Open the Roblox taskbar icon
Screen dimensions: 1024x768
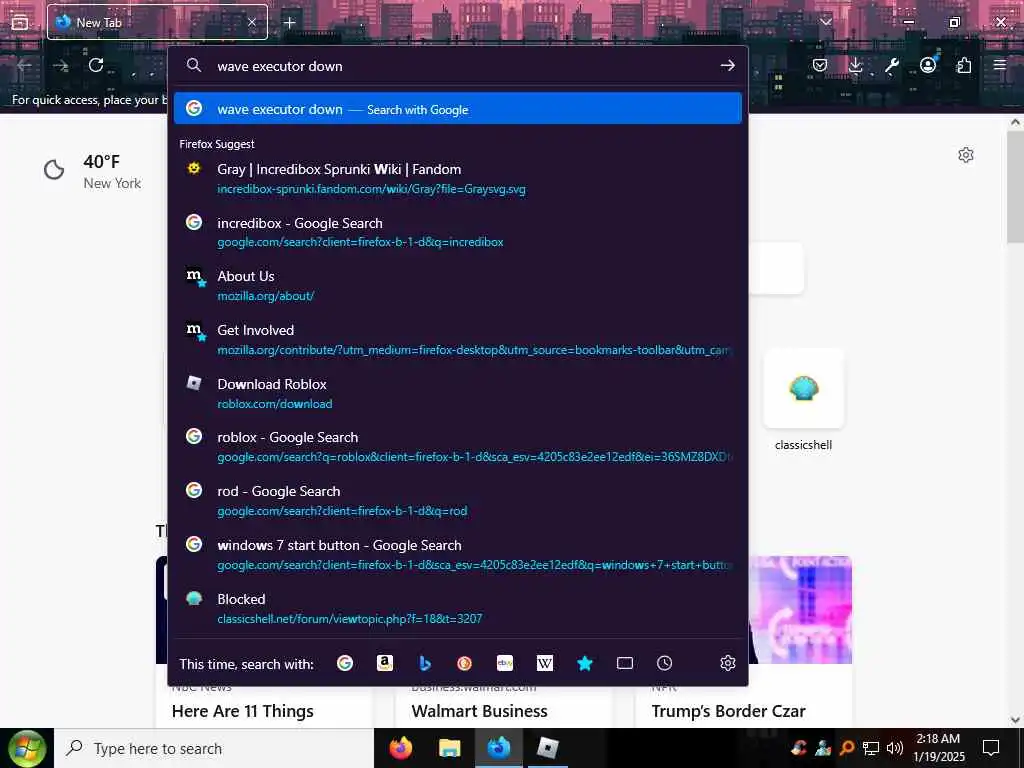pyautogui.click(x=547, y=748)
